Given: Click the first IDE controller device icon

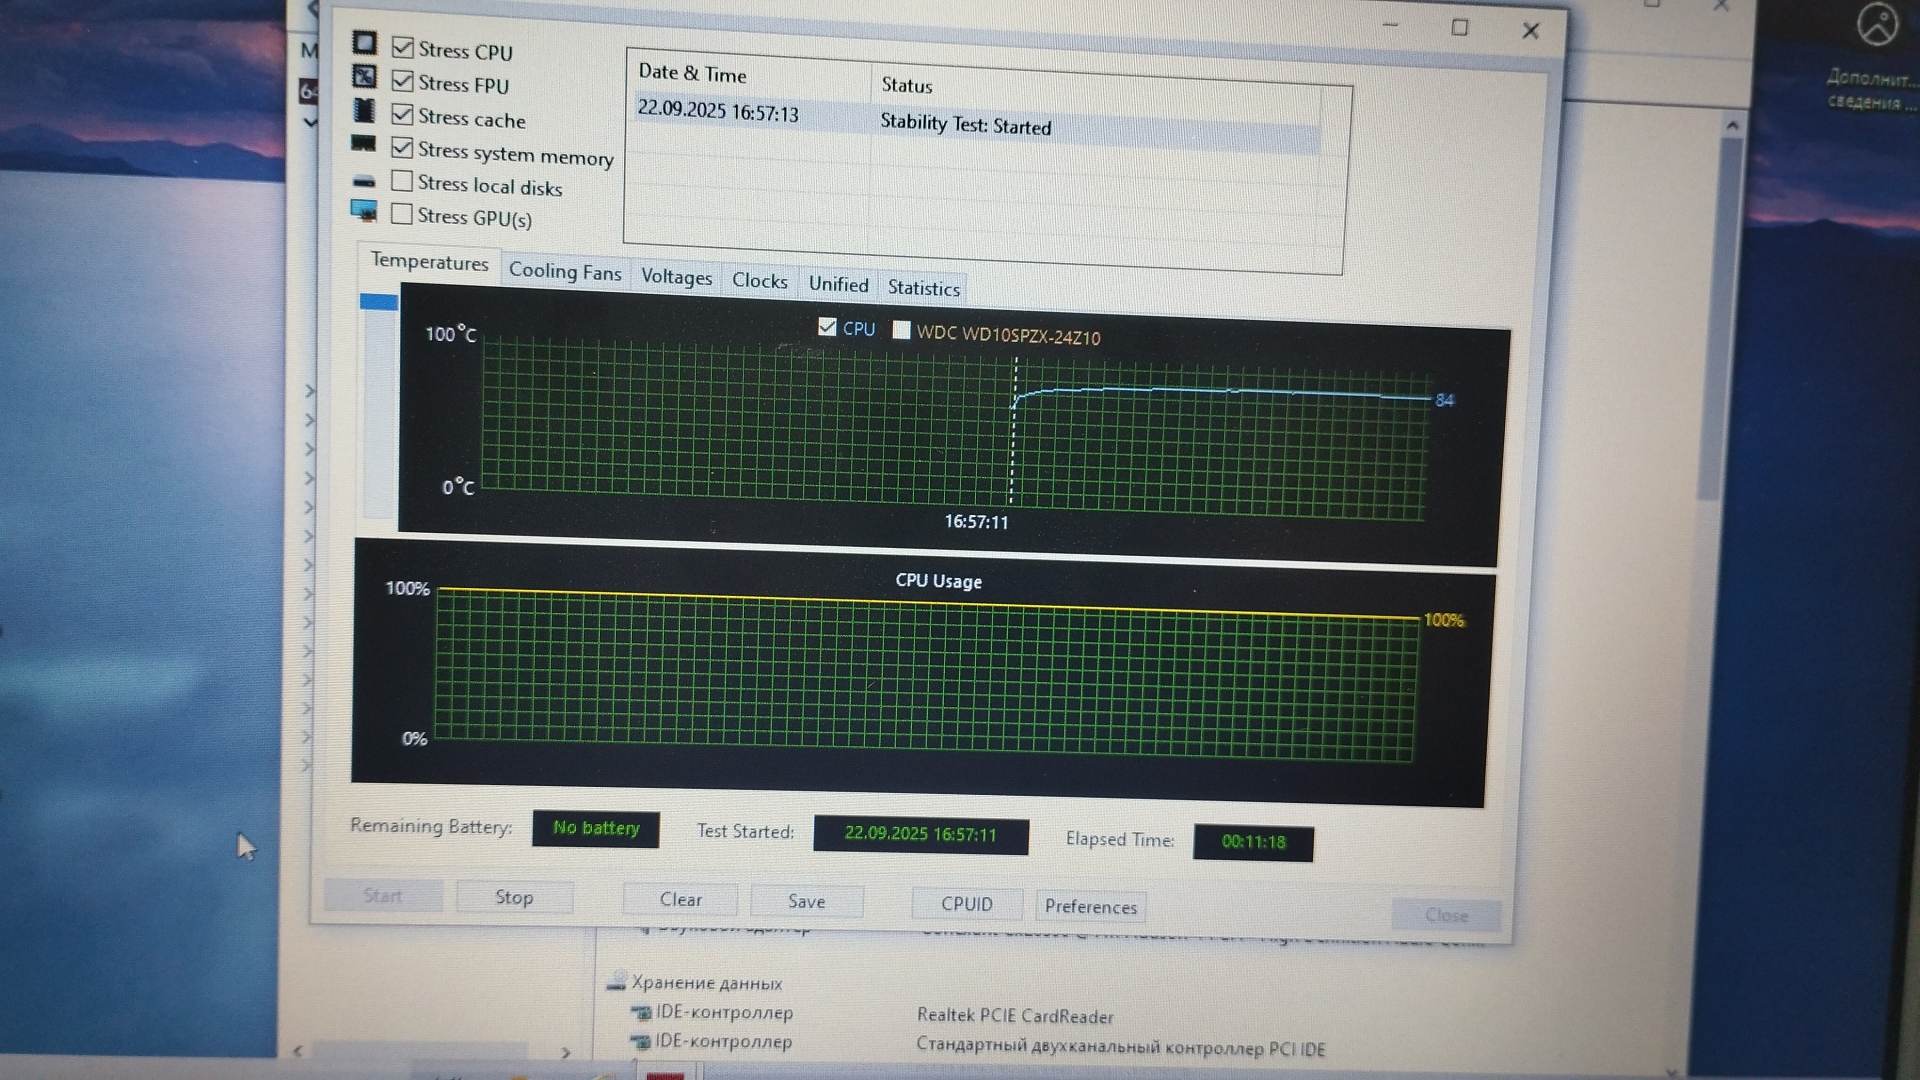Looking at the screenshot, I should (x=641, y=1012).
